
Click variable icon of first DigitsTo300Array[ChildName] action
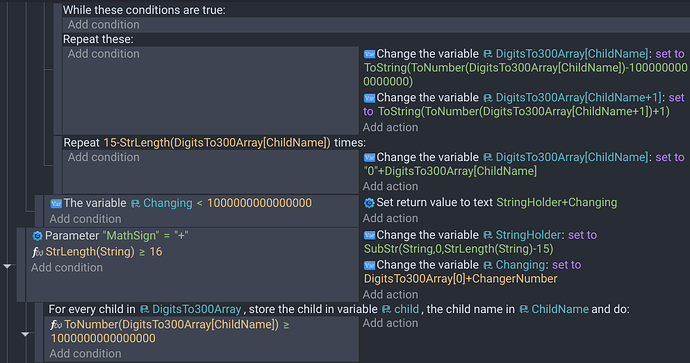point(369,54)
